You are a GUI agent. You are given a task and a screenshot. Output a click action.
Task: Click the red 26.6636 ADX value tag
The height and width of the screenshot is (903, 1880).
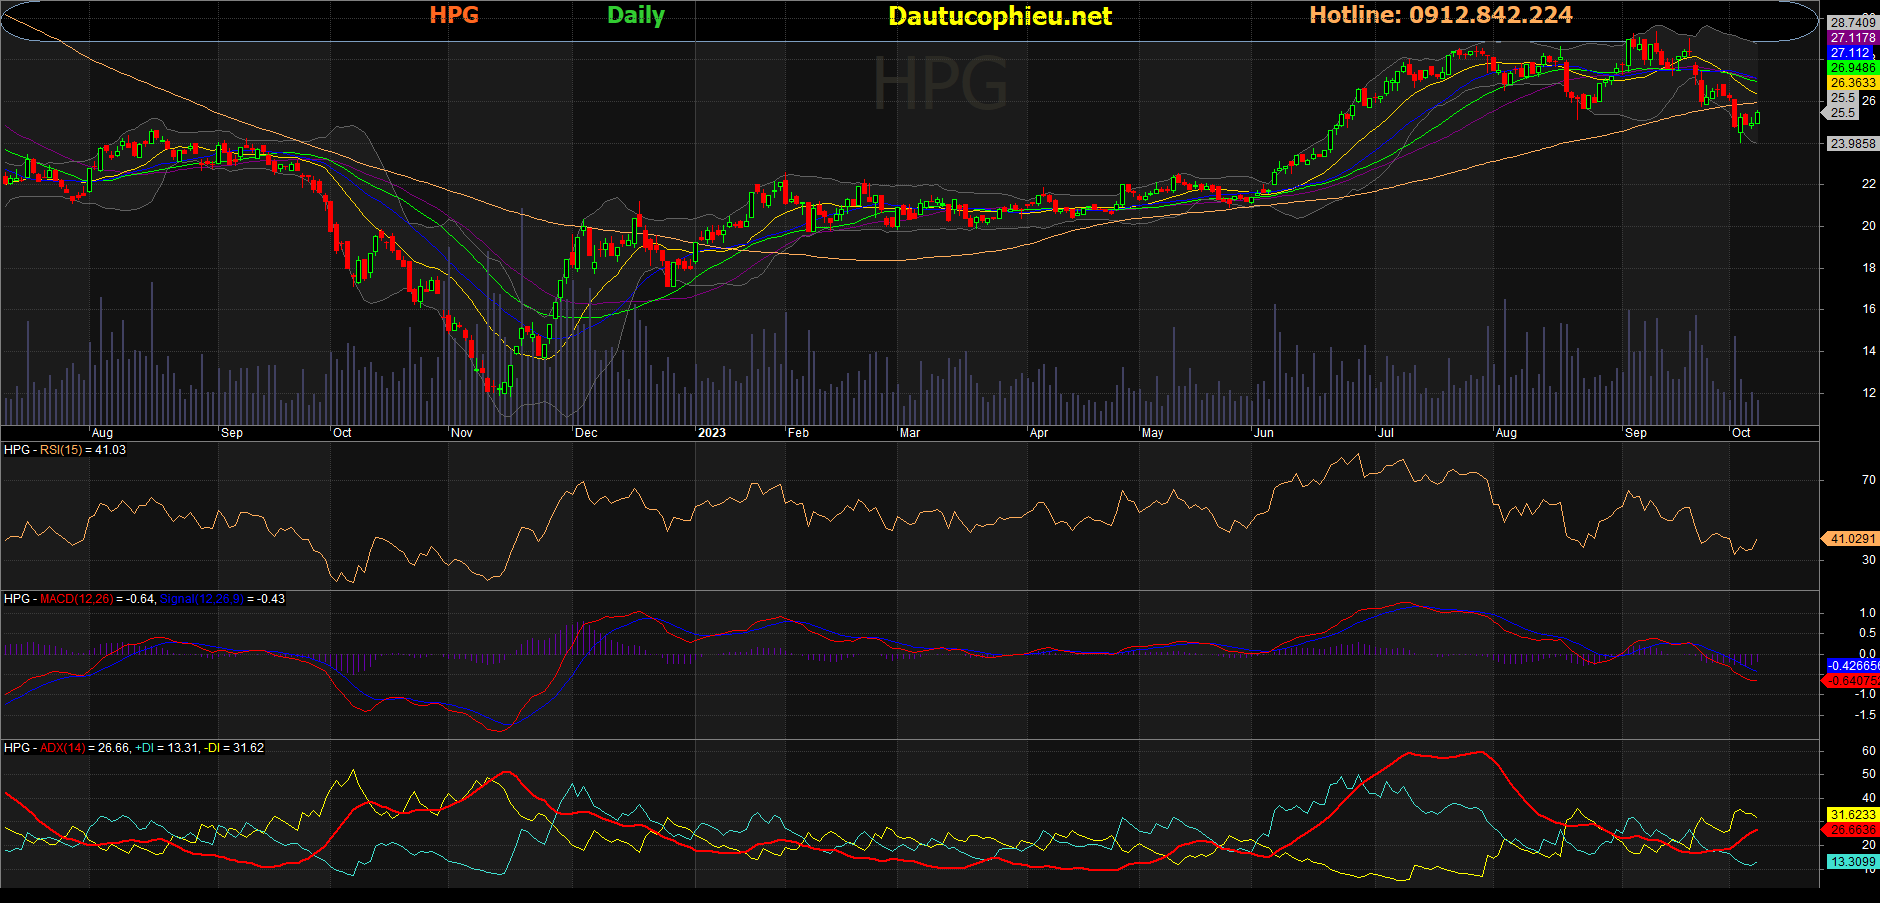click(x=1852, y=830)
